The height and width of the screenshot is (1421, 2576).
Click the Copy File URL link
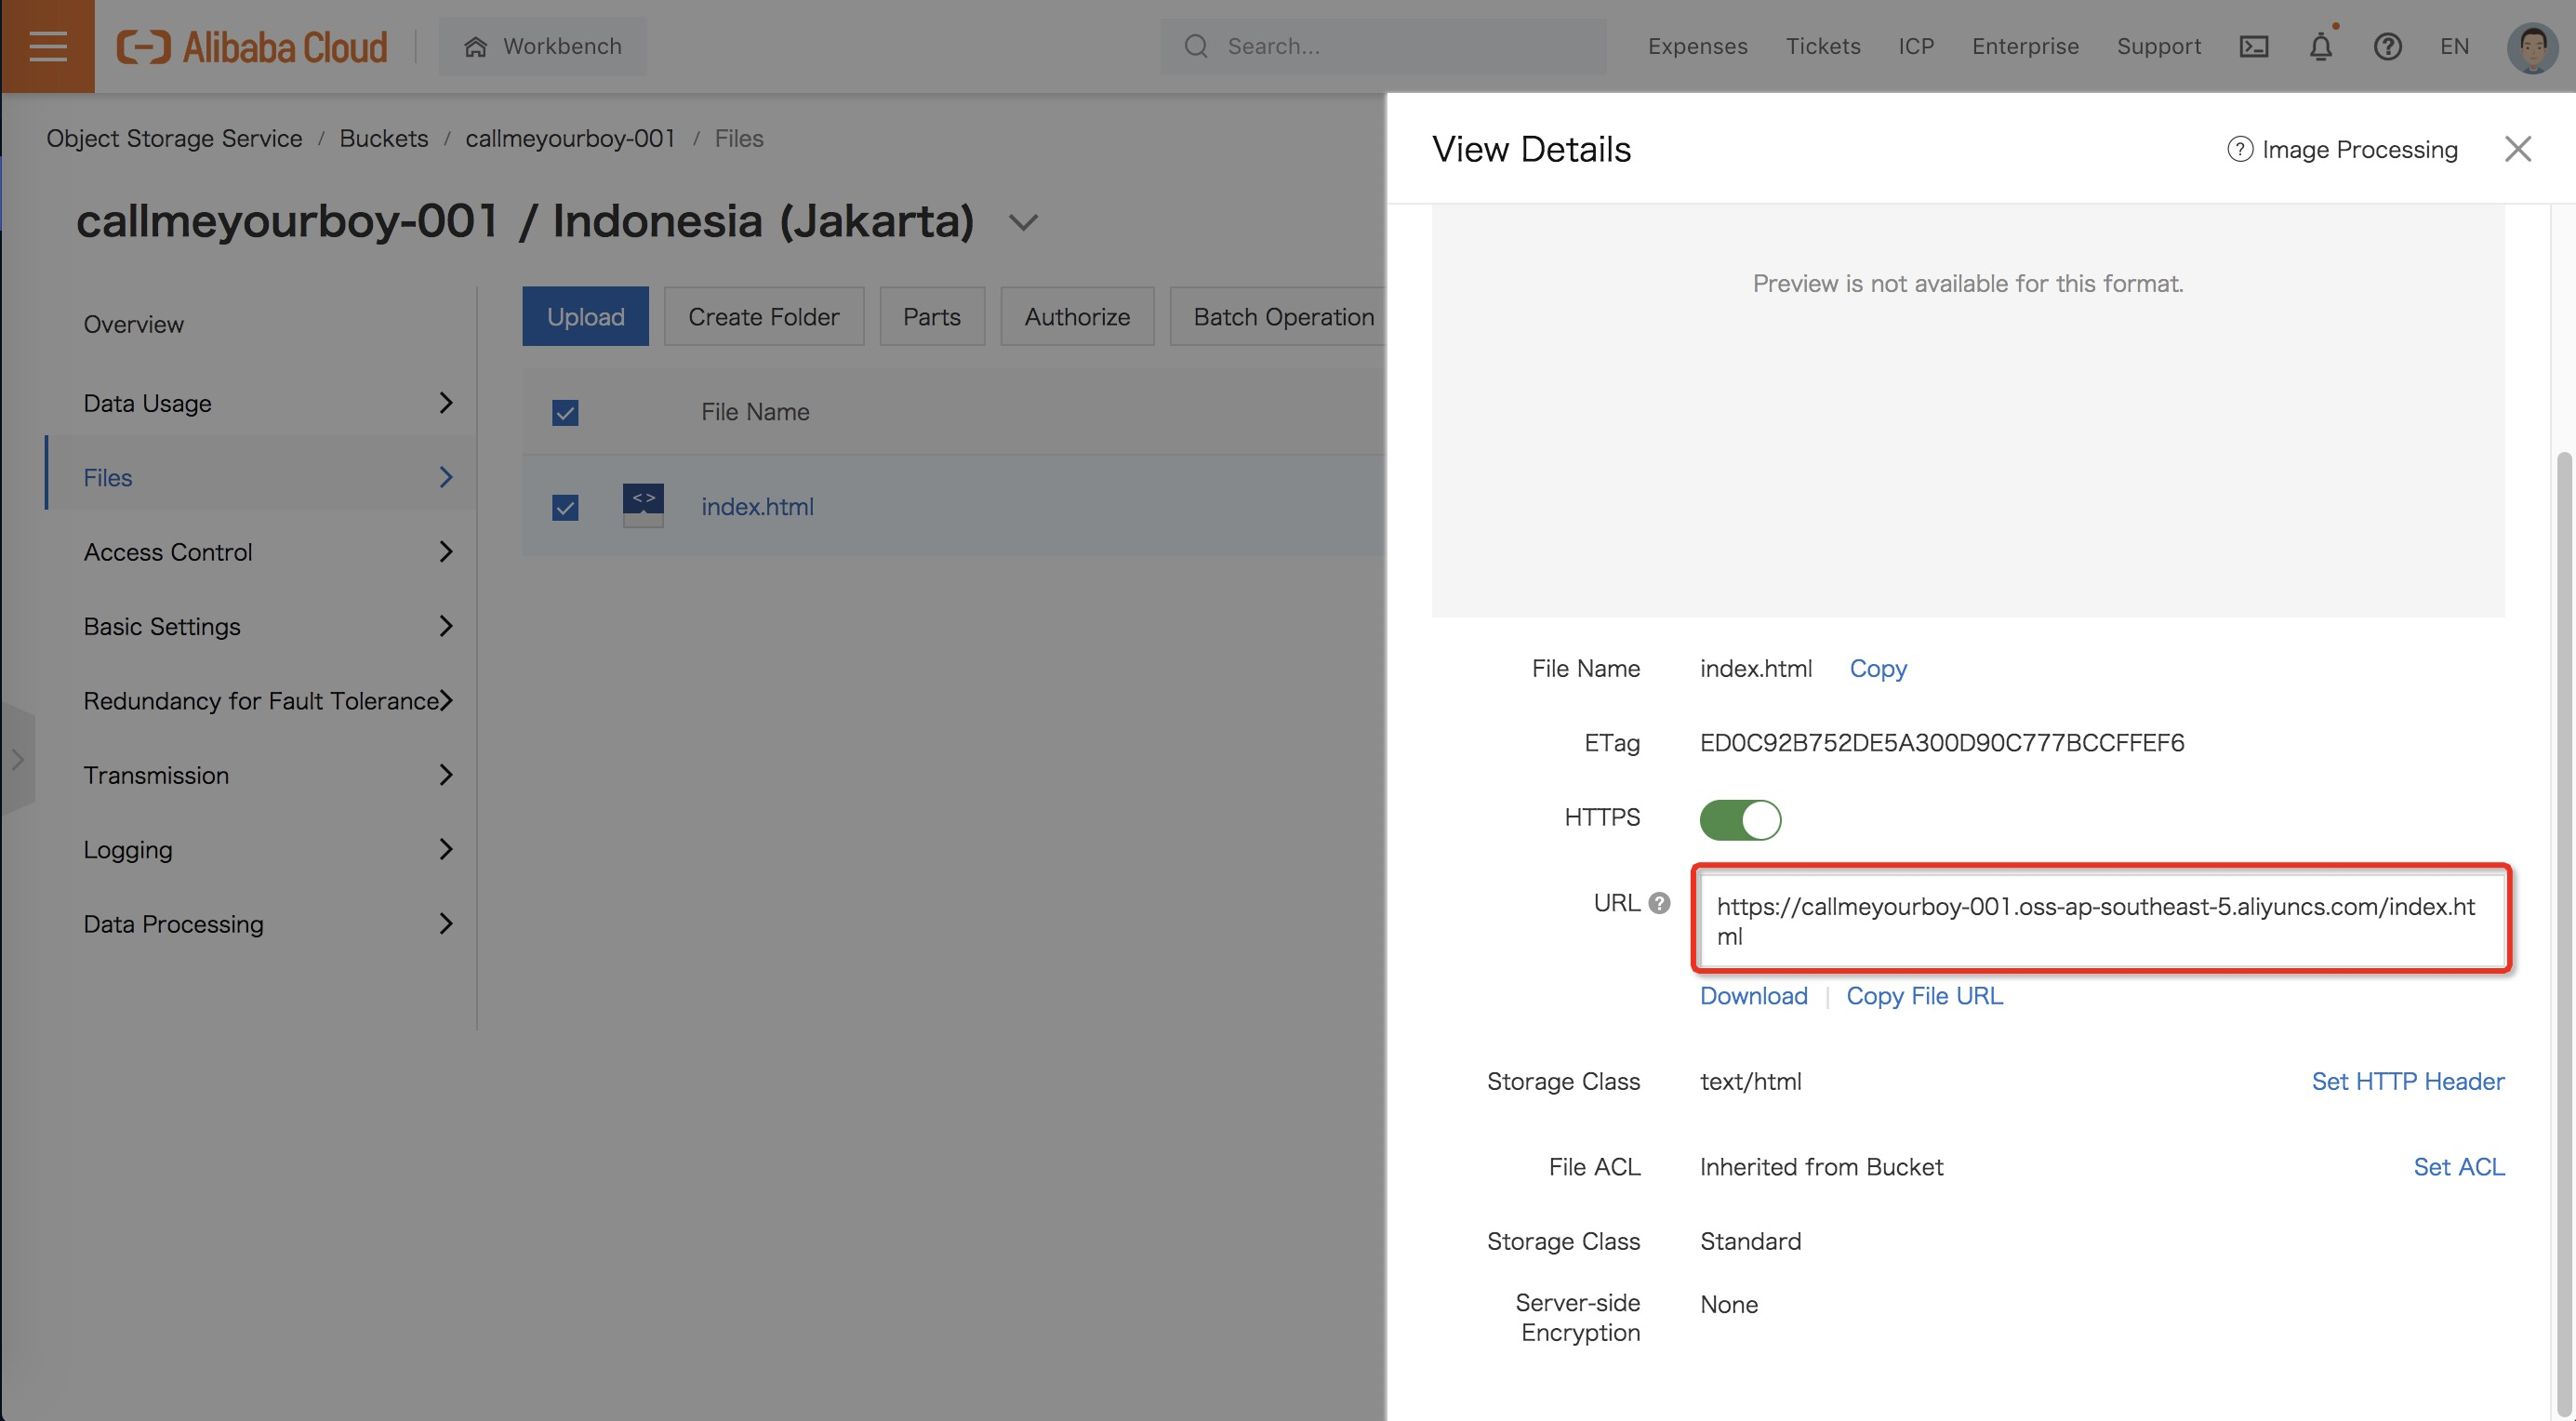tap(1924, 996)
